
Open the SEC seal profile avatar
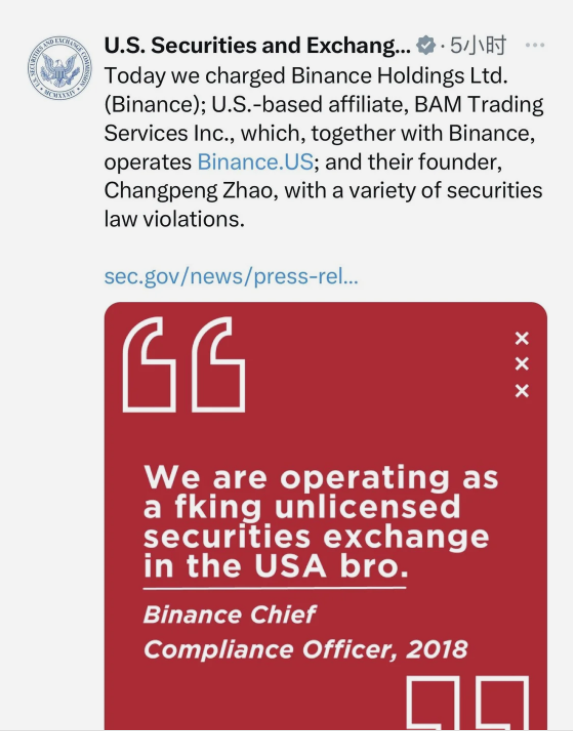59,68
